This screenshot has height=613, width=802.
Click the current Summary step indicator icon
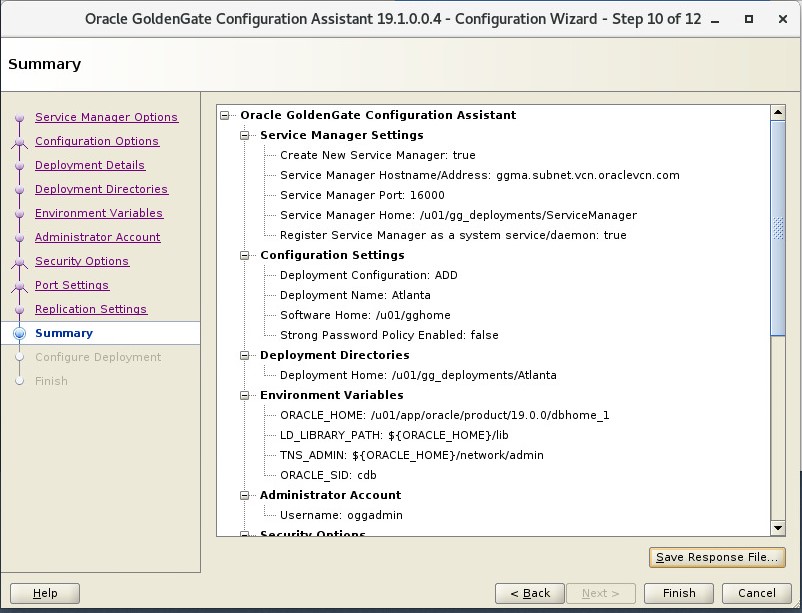[x=19, y=334]
